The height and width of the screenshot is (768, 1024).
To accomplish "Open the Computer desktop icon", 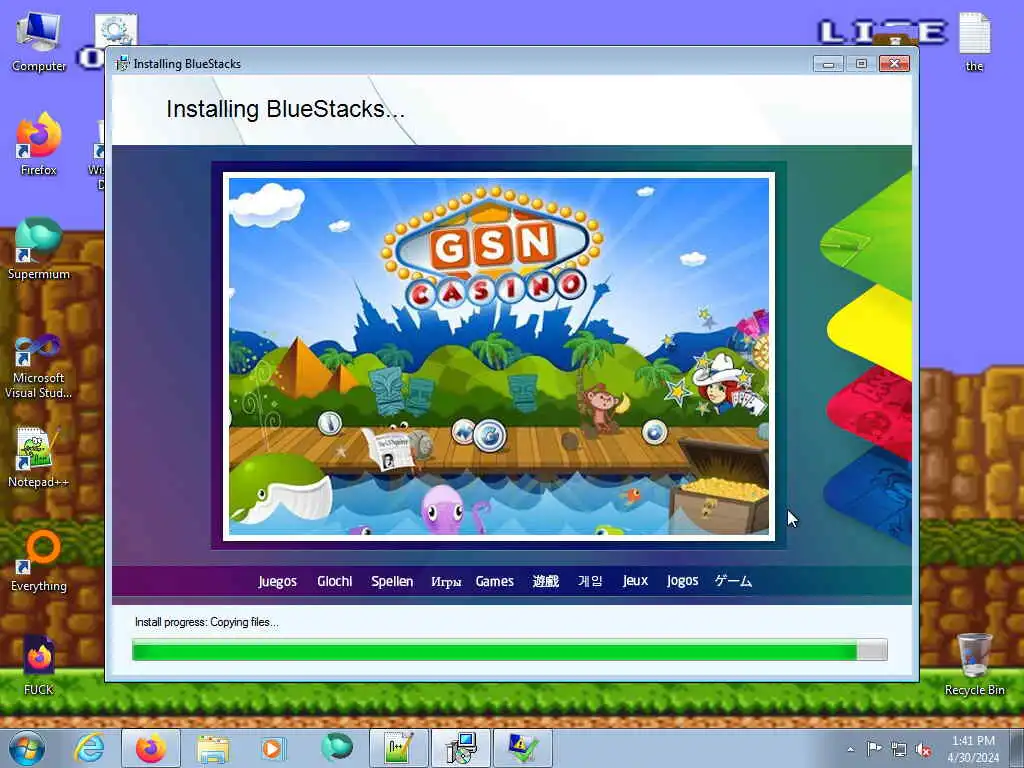I will coord(39,41).
